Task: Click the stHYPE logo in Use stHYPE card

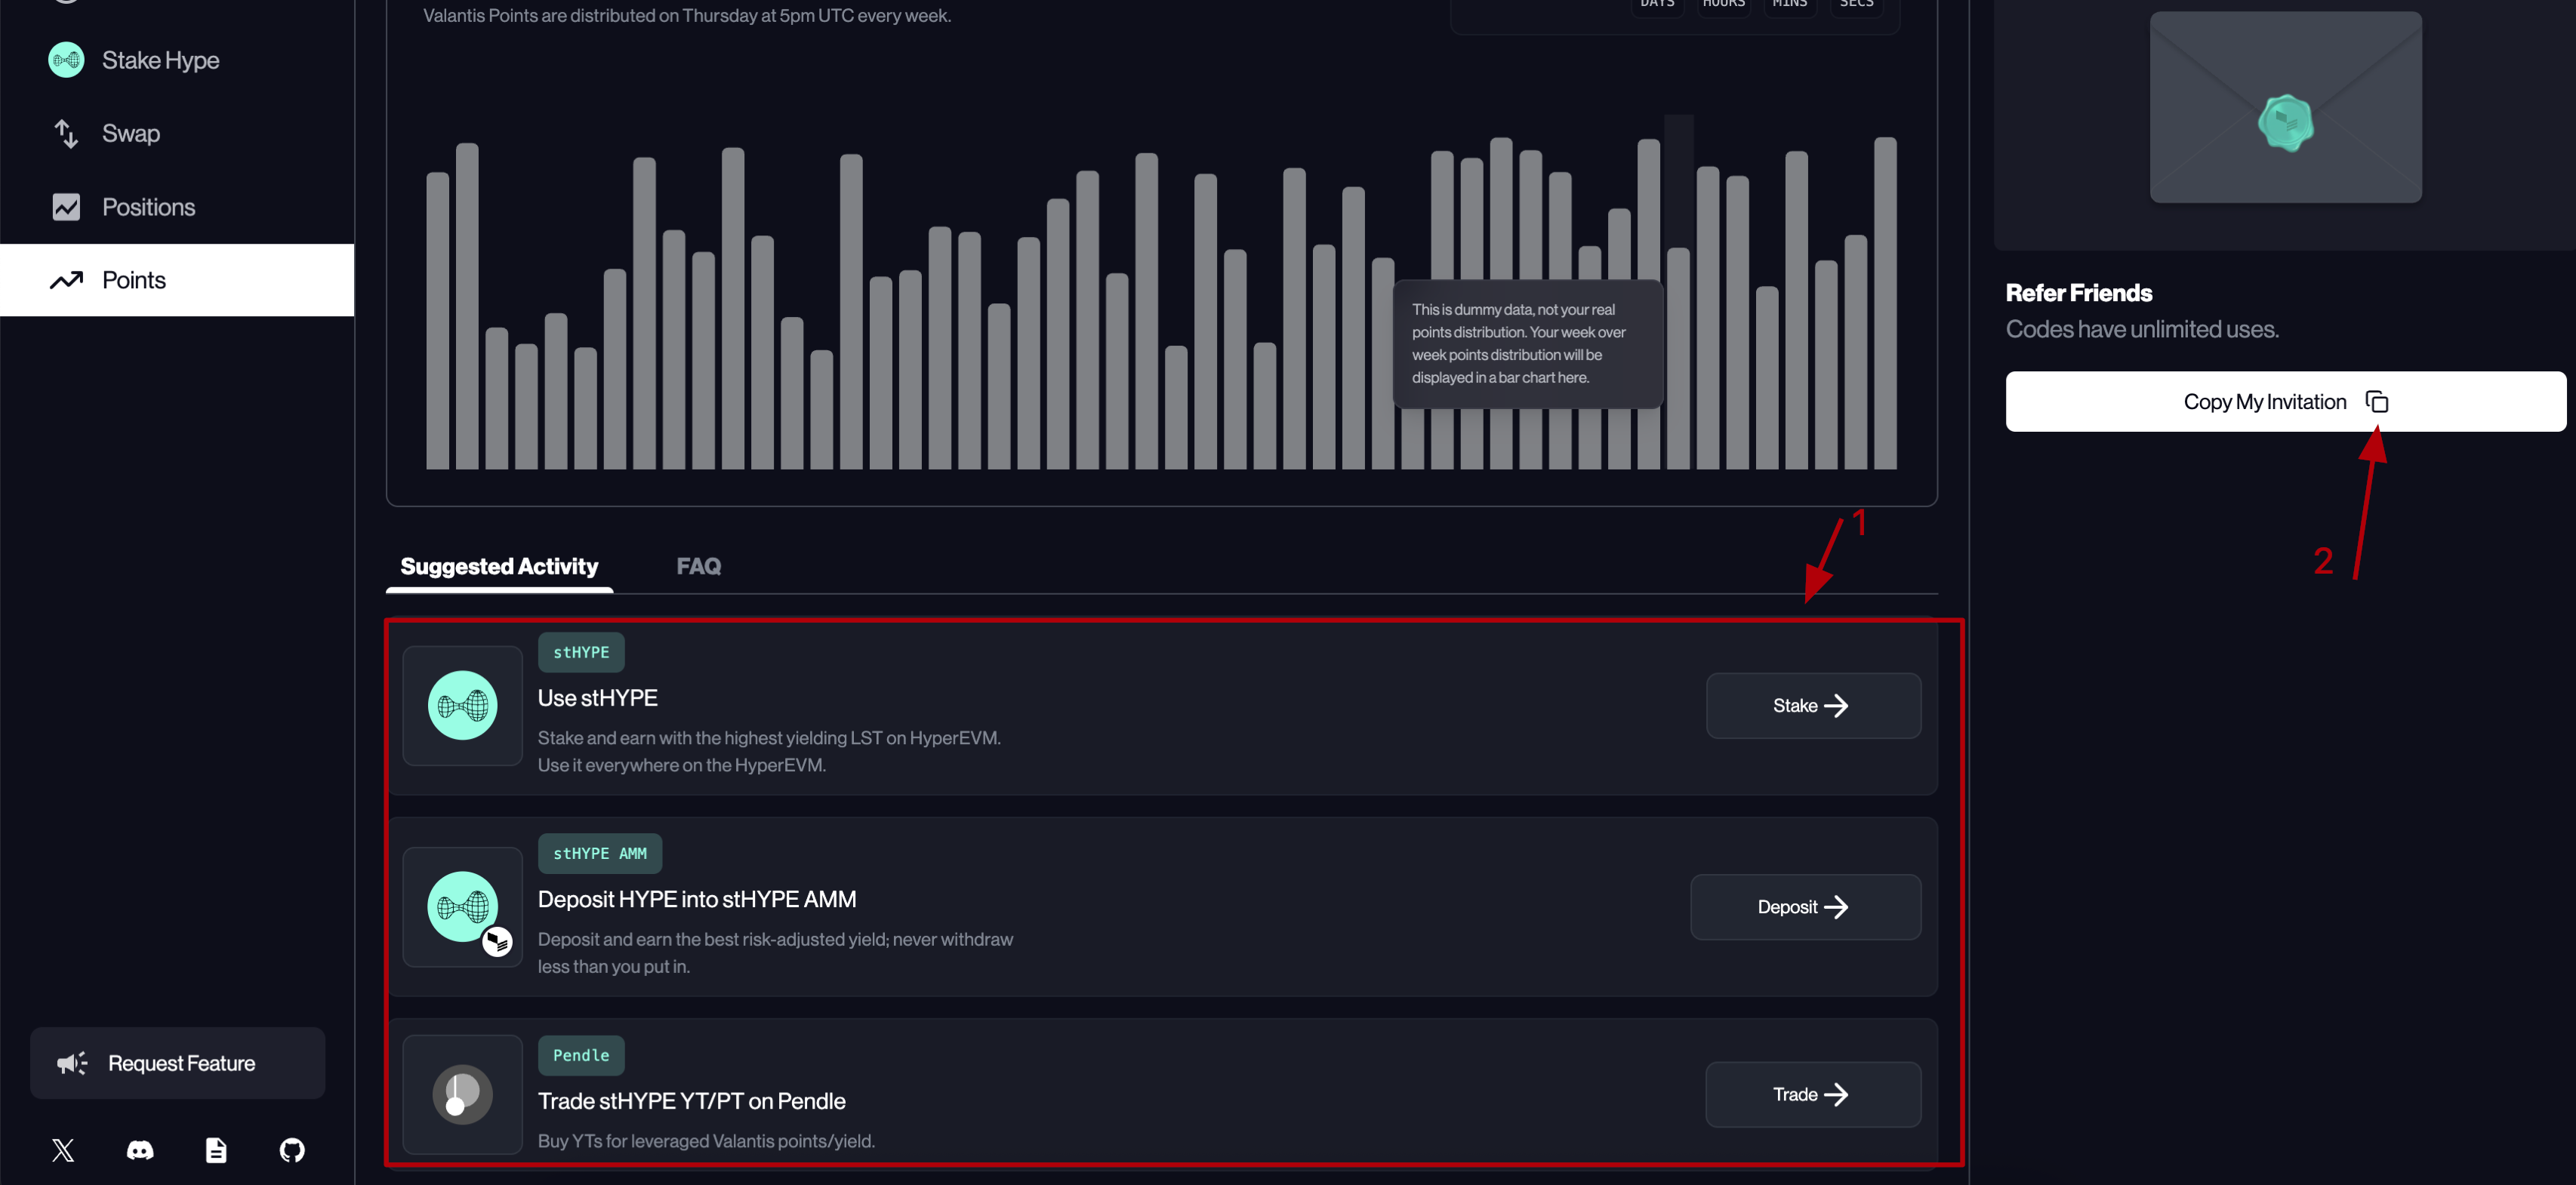Action: pos(462,705)
